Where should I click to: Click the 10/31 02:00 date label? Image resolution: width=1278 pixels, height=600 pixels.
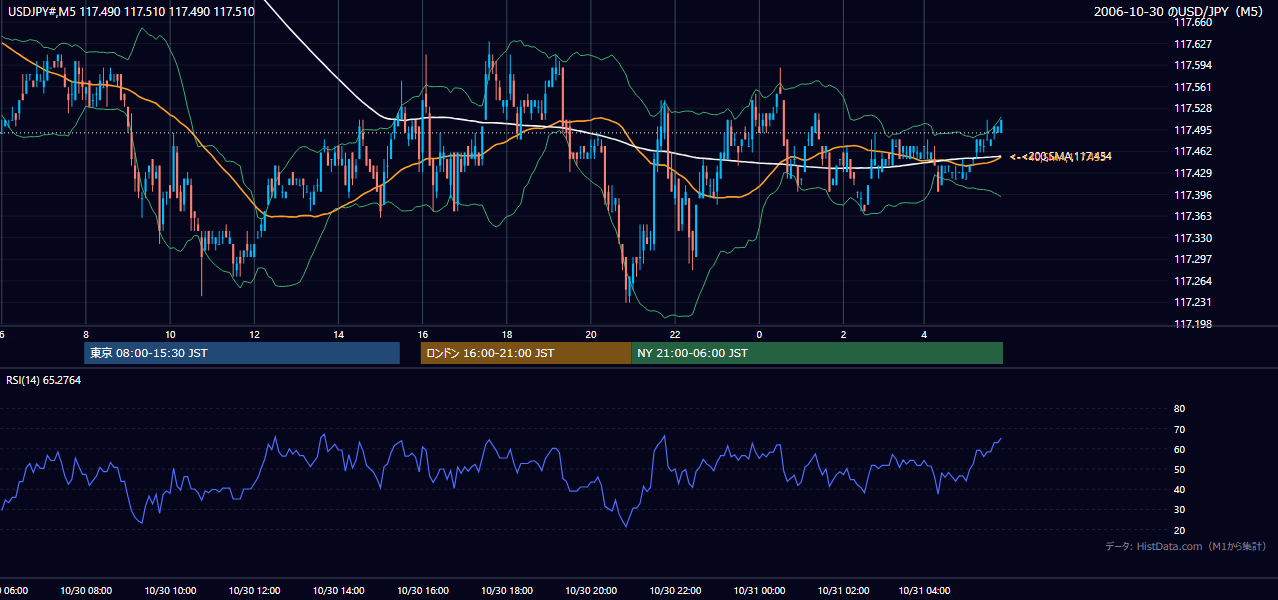coord(843,590)
